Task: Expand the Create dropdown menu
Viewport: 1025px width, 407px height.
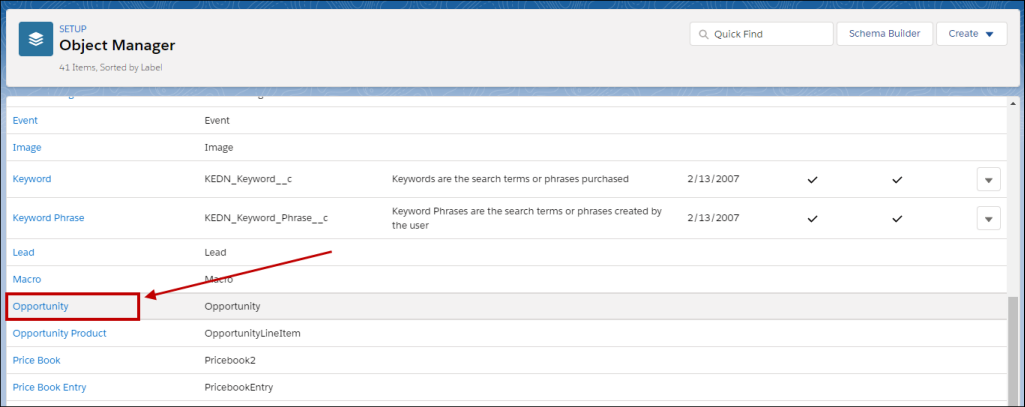Action: point(970,34)
